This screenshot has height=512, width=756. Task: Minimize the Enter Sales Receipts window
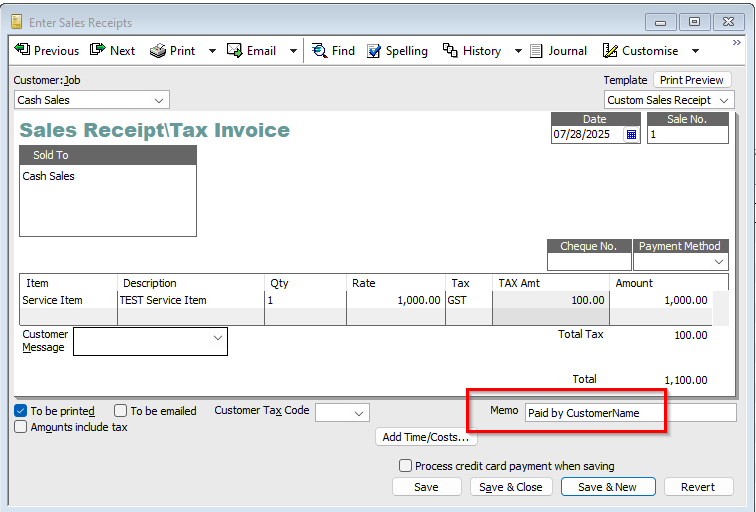coord(661,22)
